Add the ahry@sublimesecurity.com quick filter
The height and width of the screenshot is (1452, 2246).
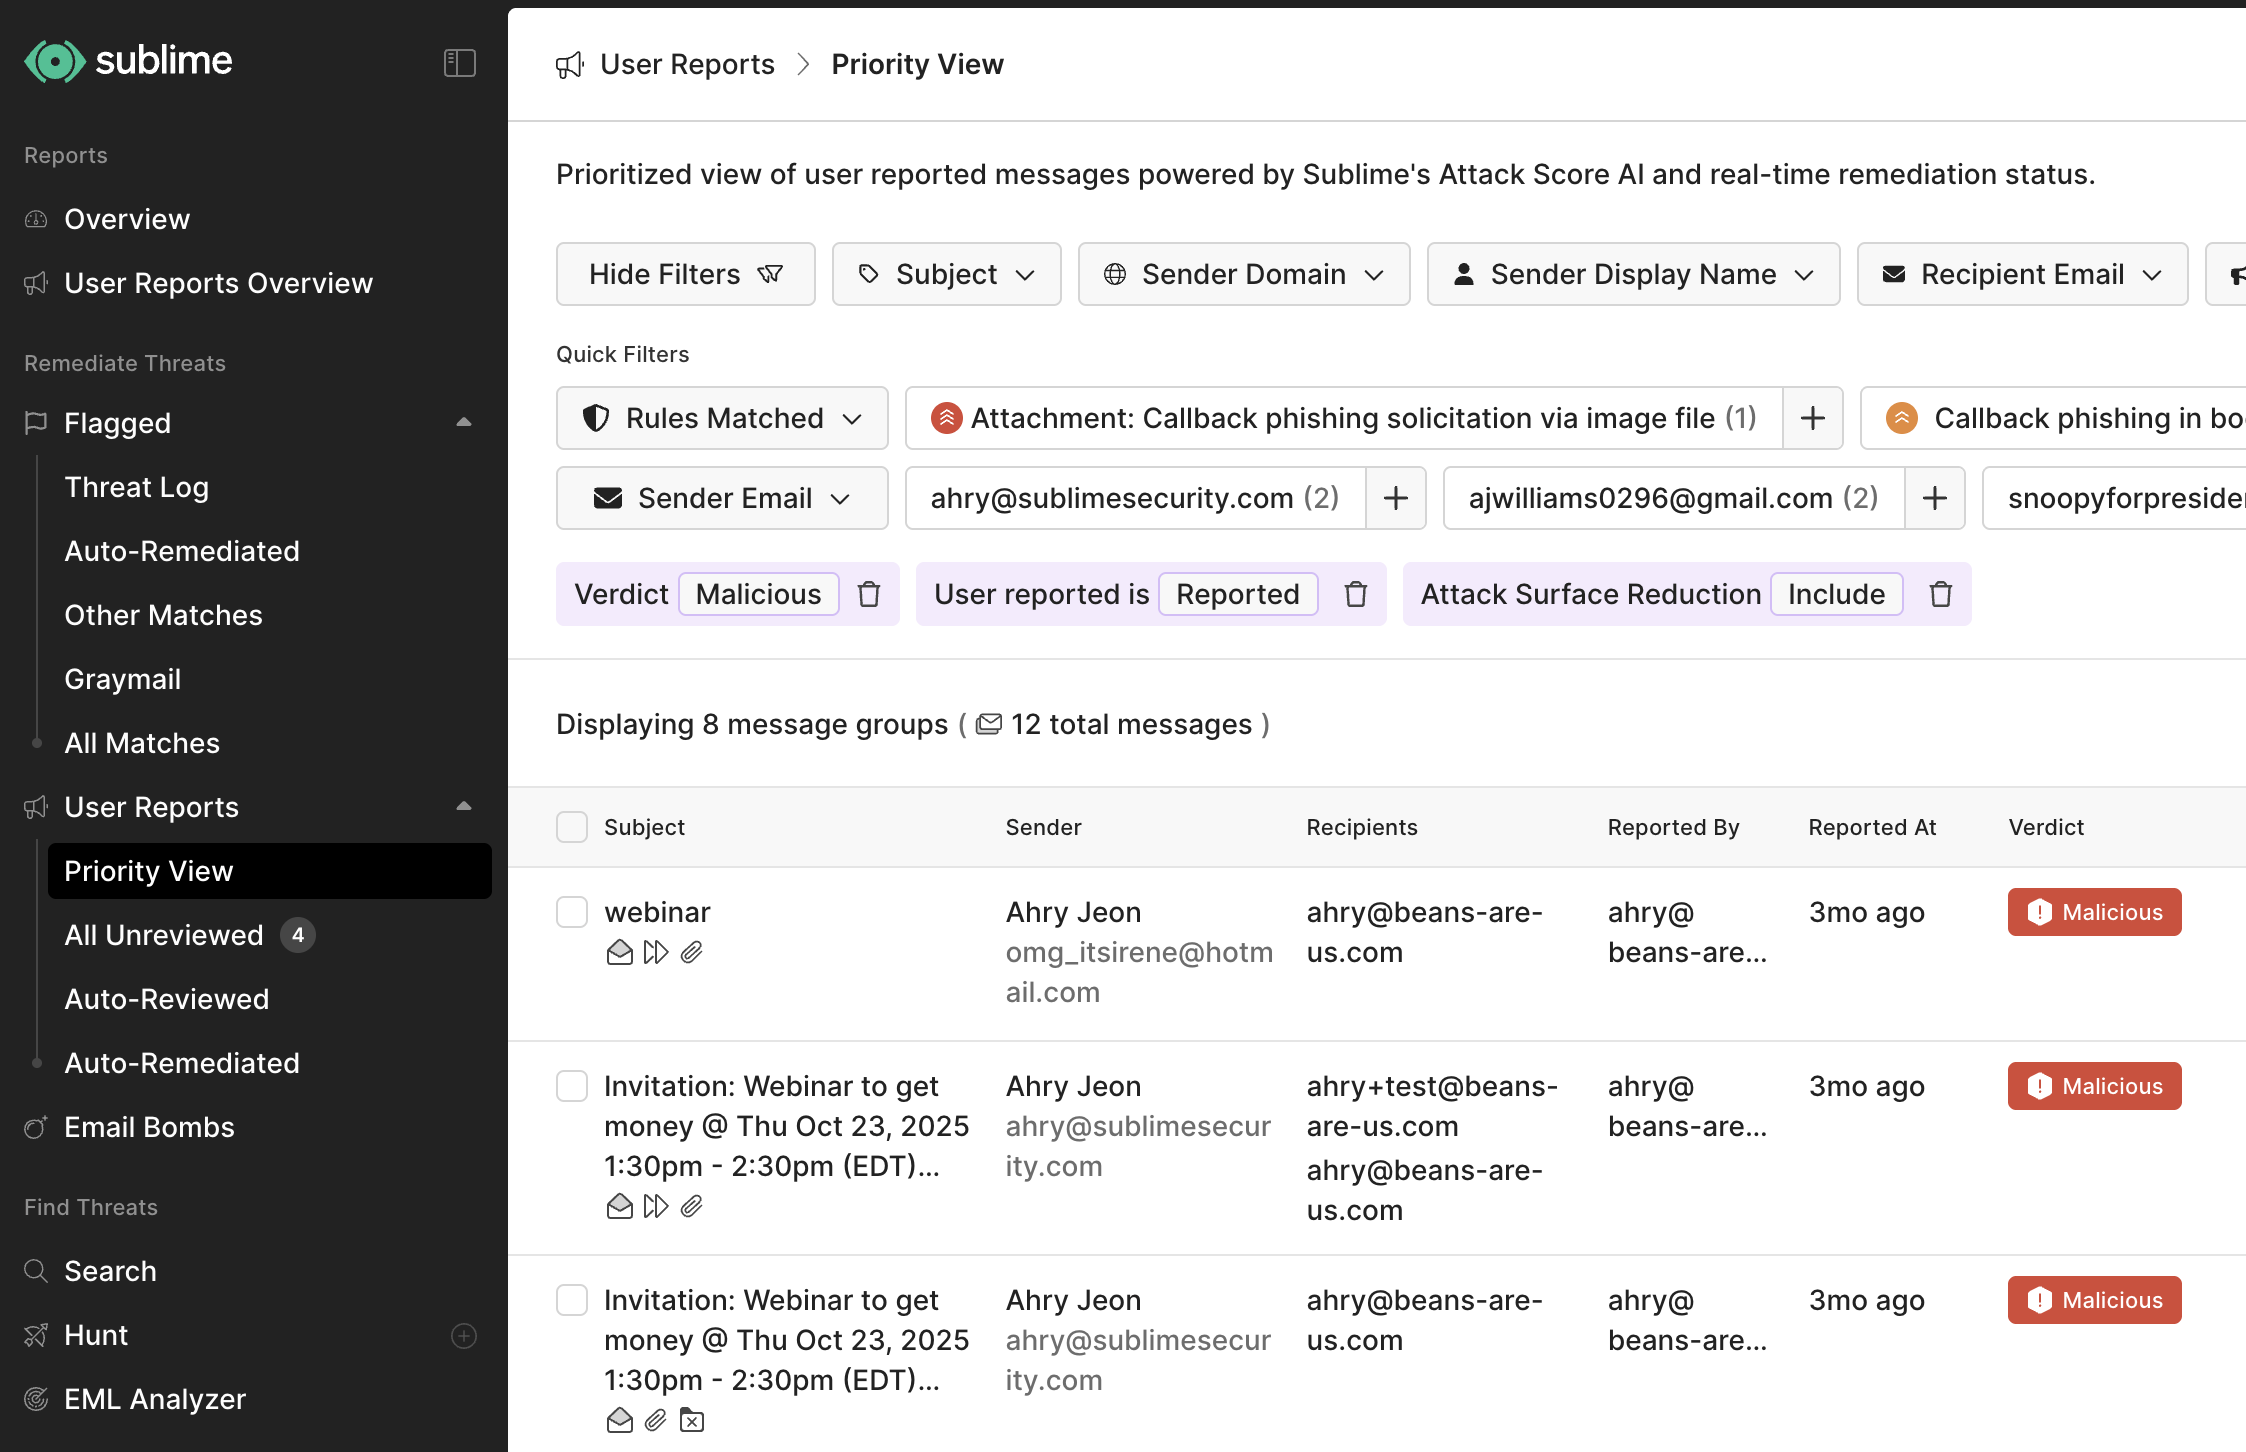(x=1395, y=498)
